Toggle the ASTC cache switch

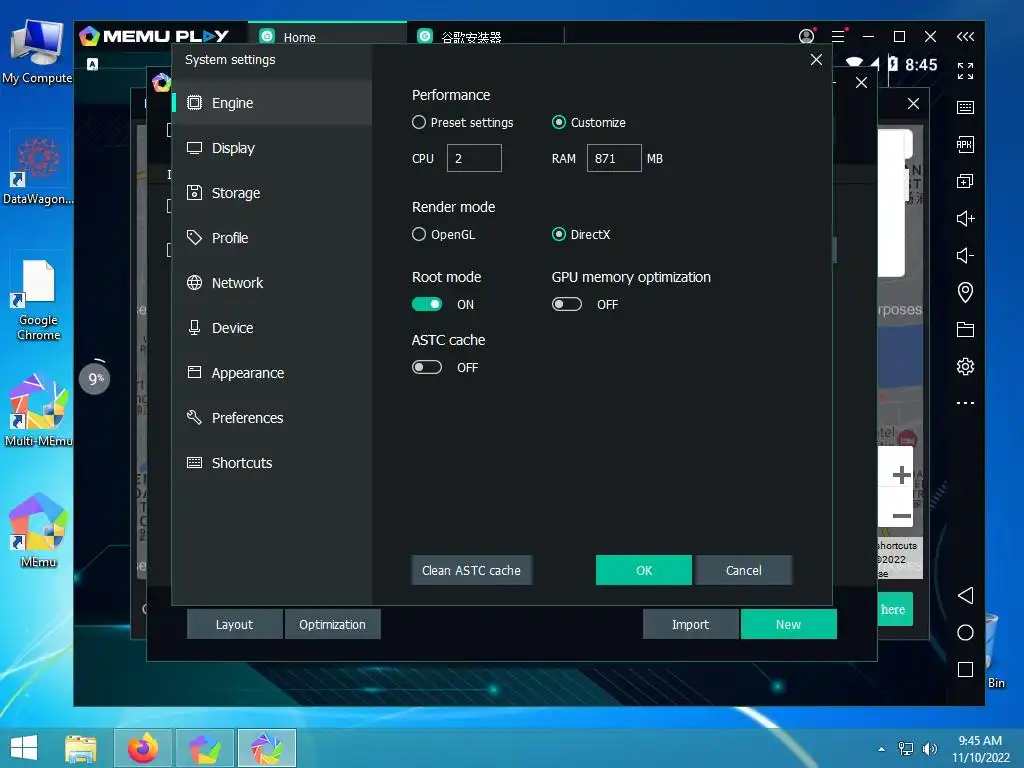[426, 368]
